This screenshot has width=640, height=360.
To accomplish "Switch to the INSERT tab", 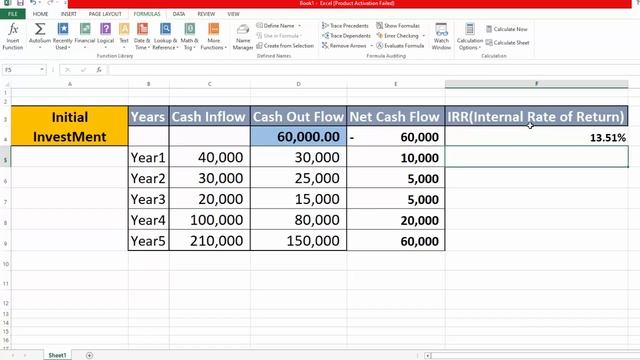I will pyautogui.click(x=69, y=14).
